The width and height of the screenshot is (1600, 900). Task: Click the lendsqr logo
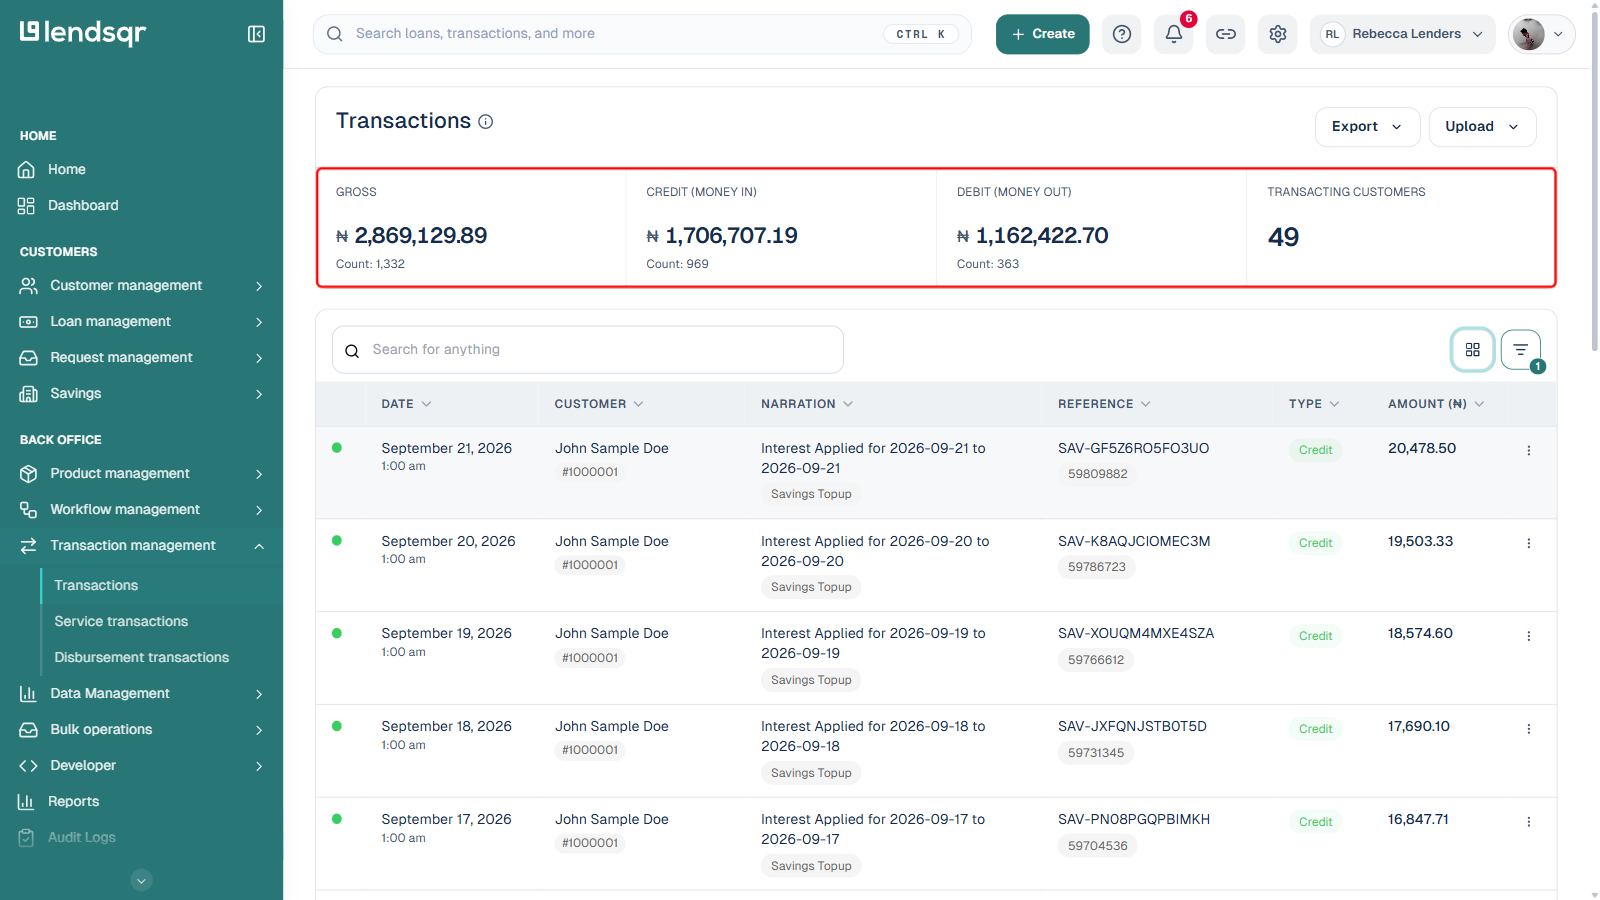coord(83,33)
